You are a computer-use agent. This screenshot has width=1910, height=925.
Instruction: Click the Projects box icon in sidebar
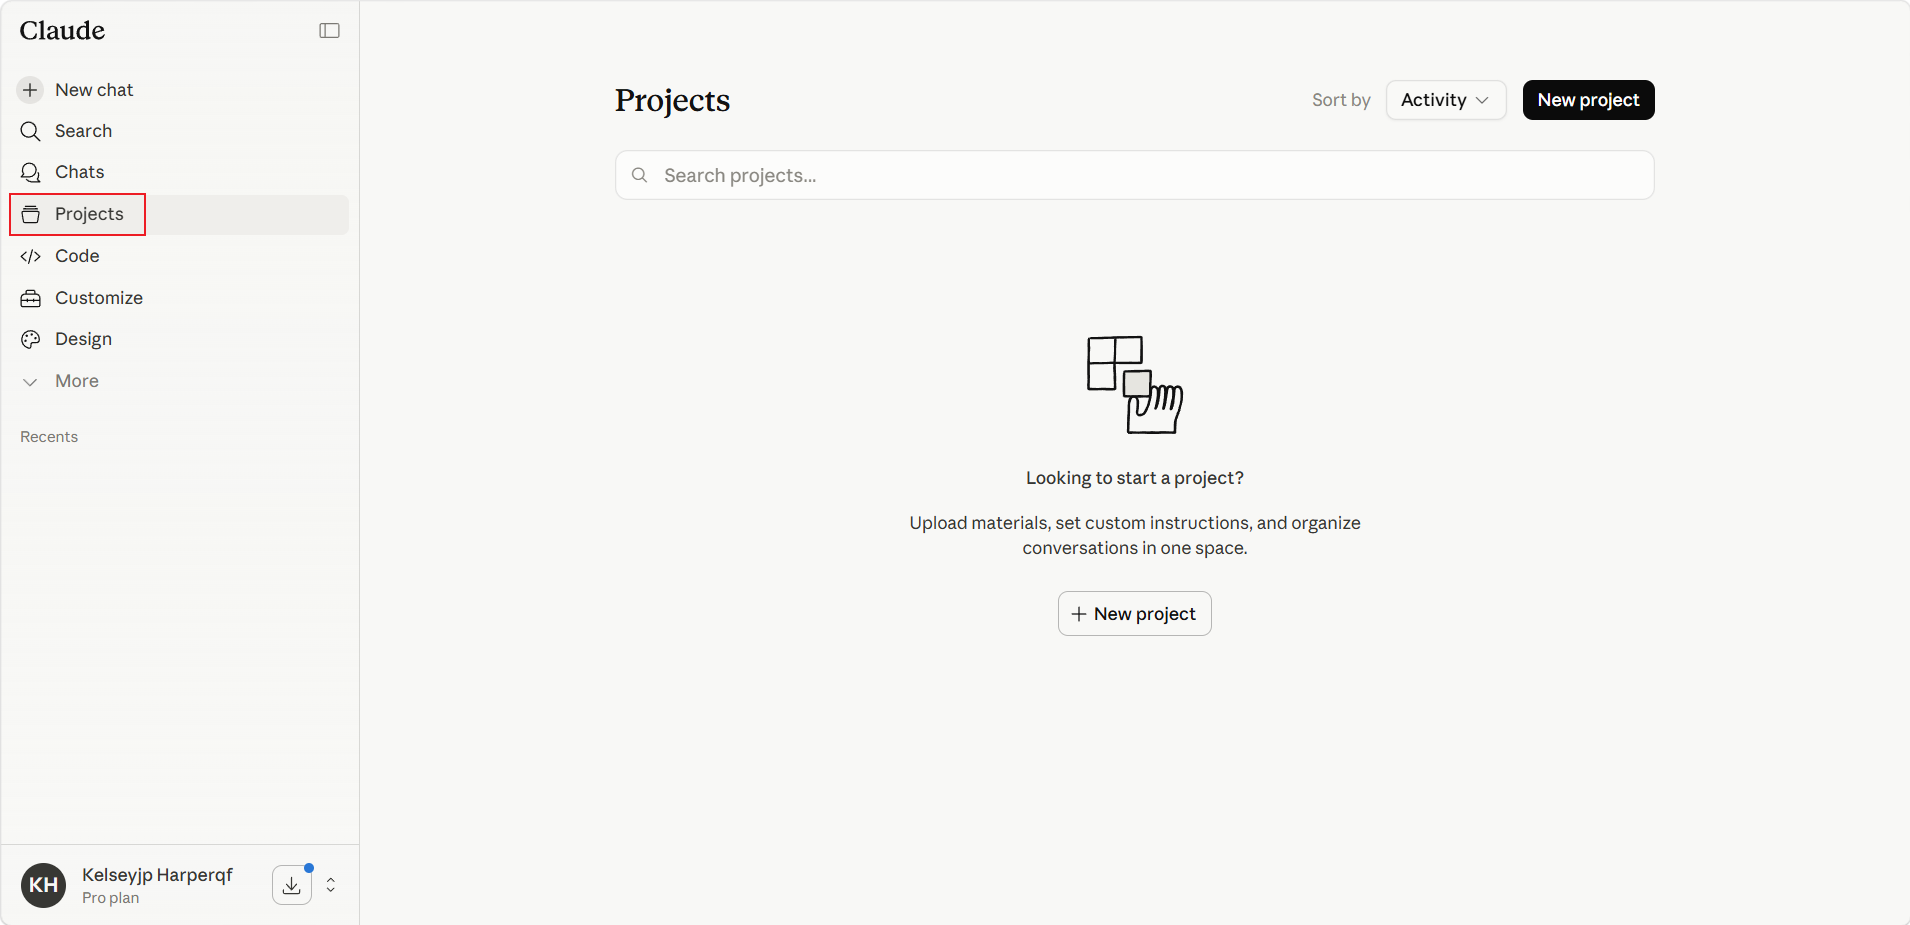[x=31, y=214]
